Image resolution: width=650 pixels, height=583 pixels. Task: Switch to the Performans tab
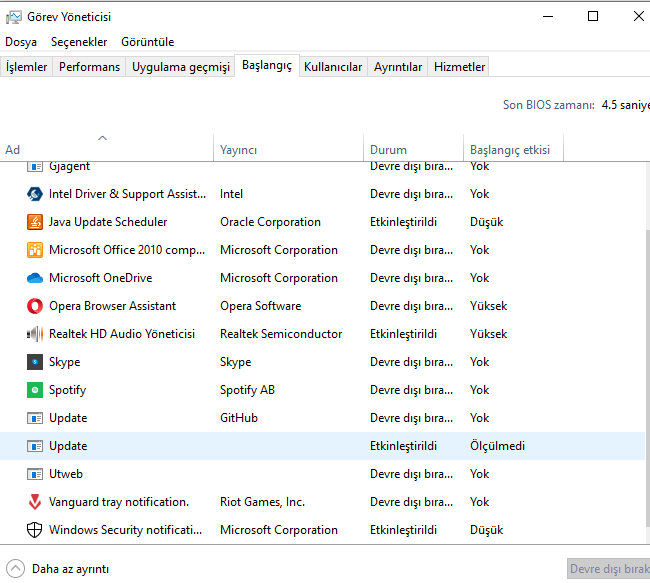pyautogui.click(x=89, y=67)
